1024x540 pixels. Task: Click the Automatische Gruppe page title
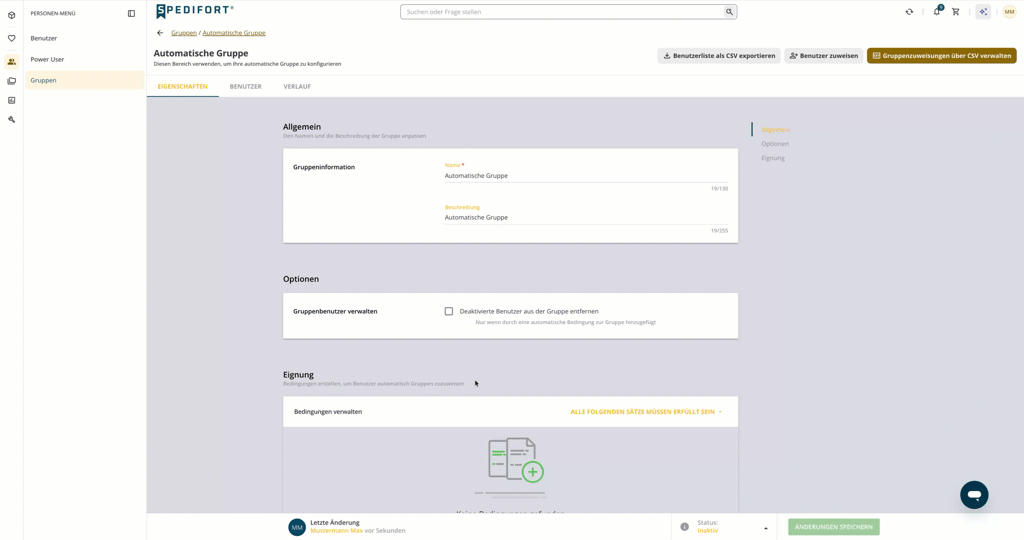coord(200,54)
